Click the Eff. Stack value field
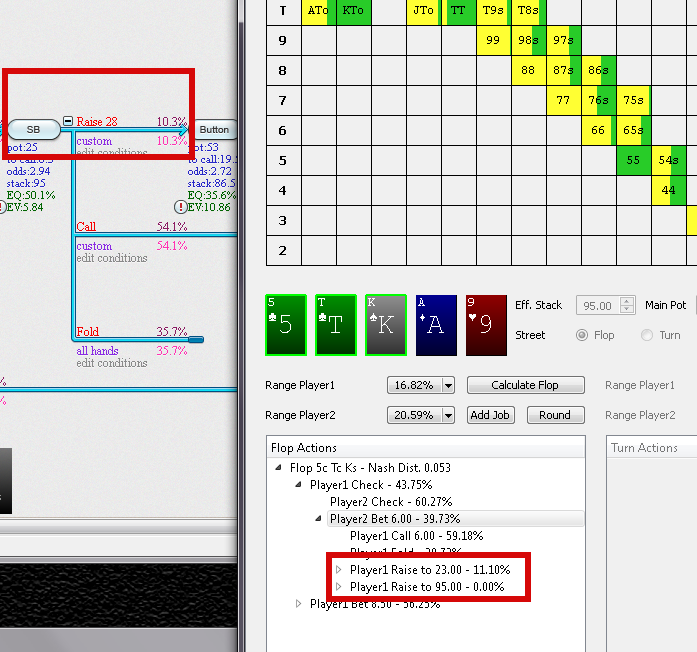The height and width of the screenshot is (652, 697). pyautogui.click(x=597, y=305)
